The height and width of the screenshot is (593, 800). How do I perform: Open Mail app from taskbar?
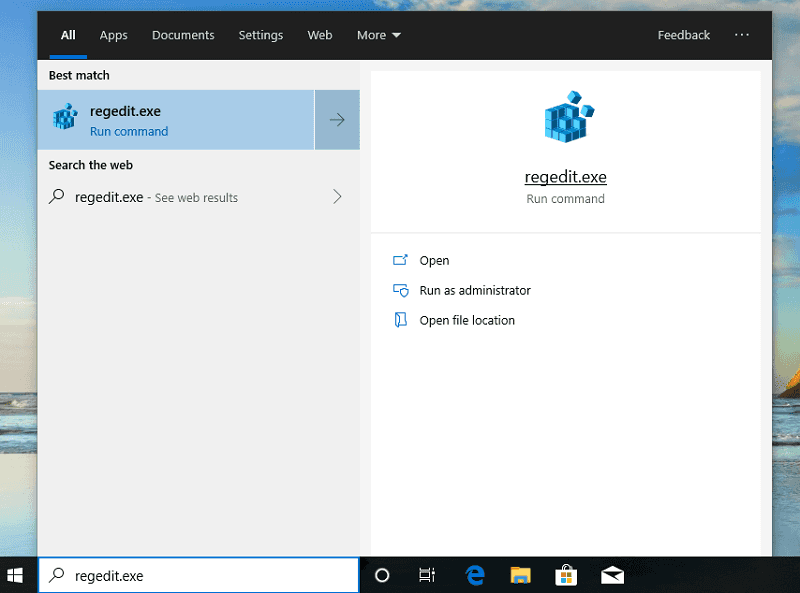coord(612,575)
